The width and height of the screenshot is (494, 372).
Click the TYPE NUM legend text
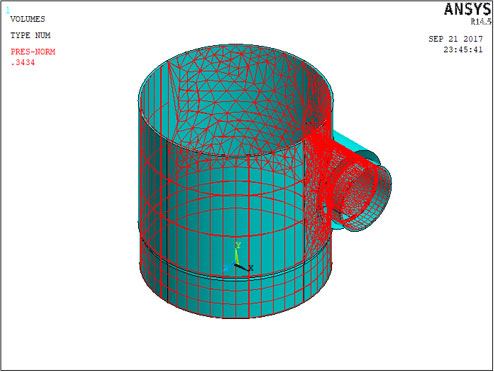tap(30, 35)
